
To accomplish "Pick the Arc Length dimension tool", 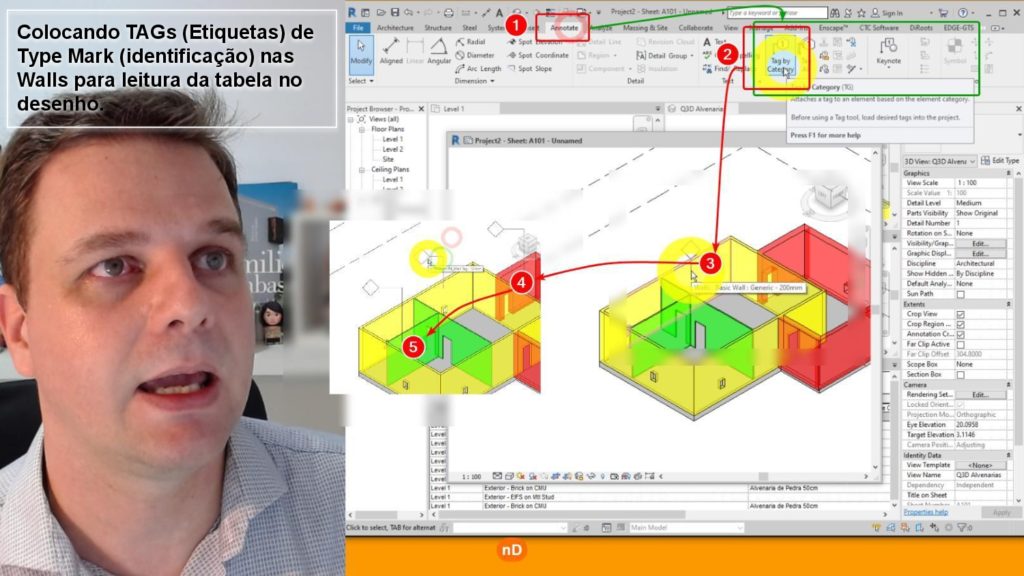I will click(x=476, y=69).
